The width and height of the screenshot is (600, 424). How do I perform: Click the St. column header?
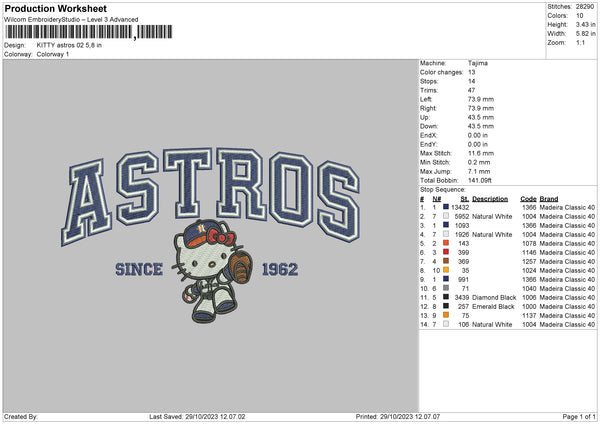coord(465,199)
